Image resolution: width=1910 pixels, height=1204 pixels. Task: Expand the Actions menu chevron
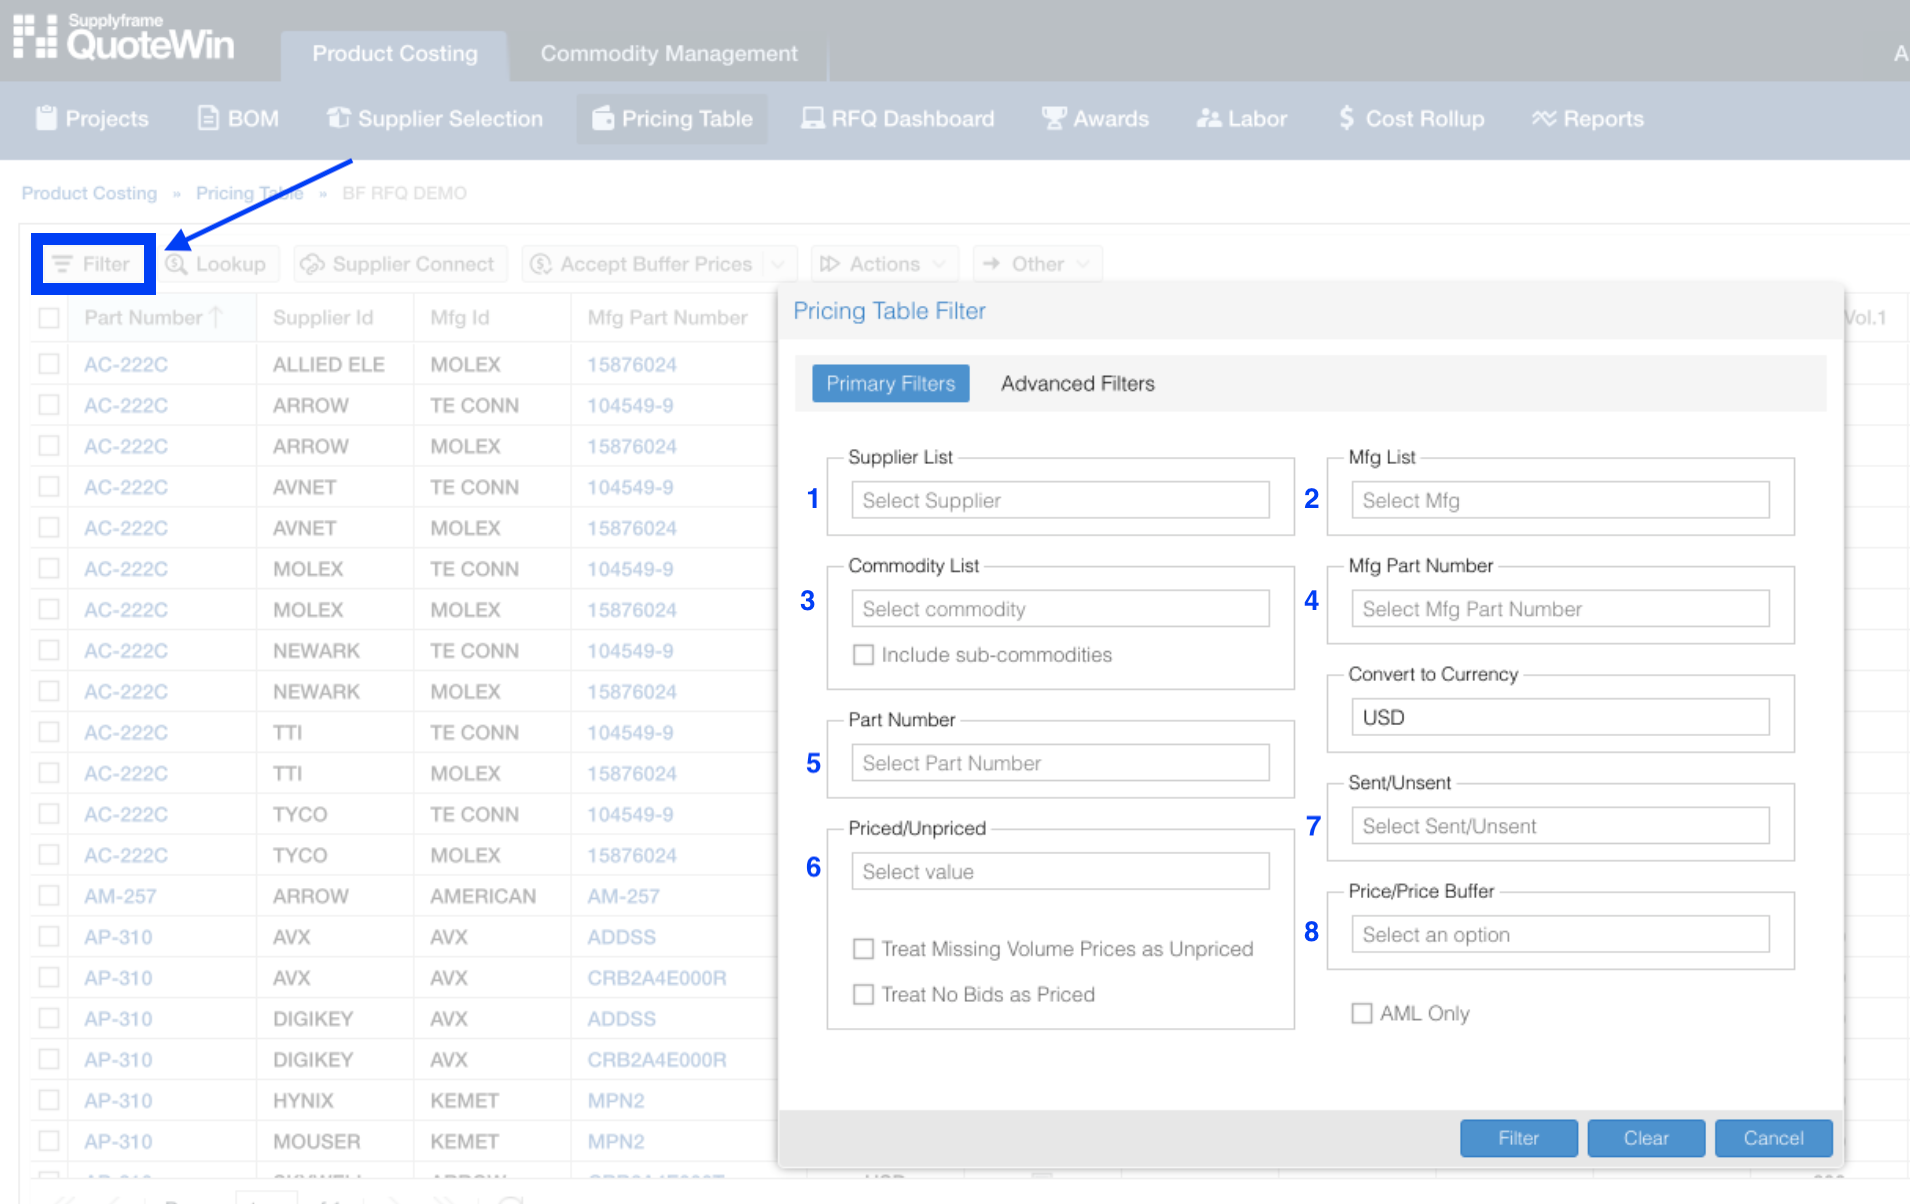(x=939, y=264)
